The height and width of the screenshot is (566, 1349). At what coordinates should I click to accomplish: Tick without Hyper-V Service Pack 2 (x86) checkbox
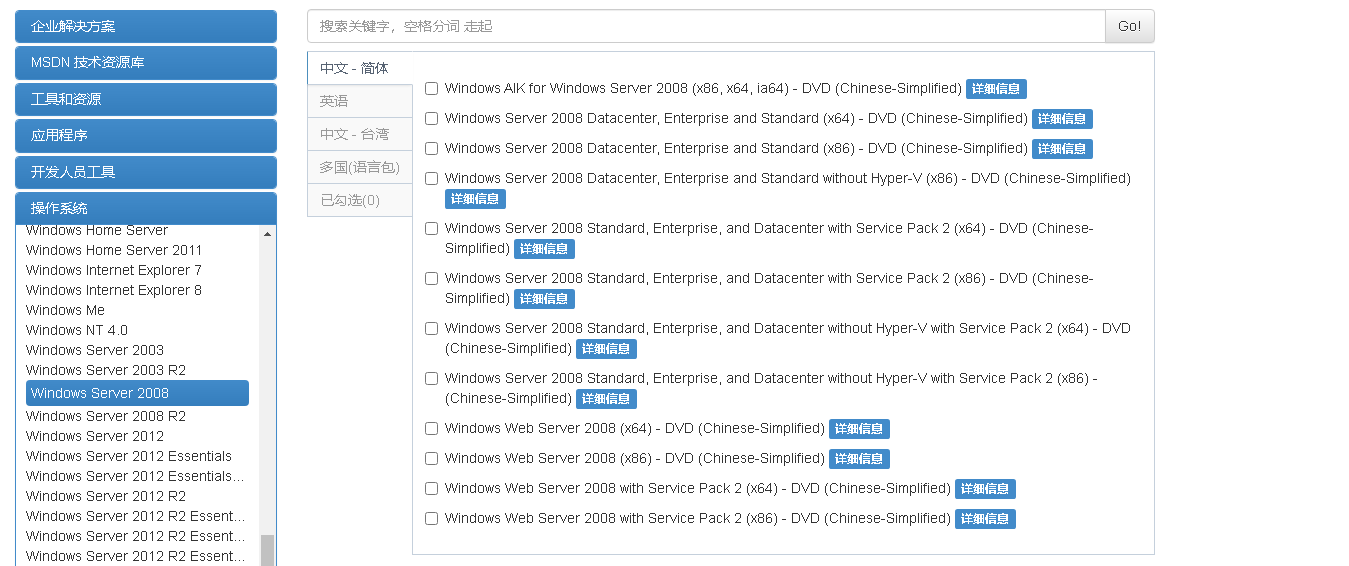click(432, 379)
